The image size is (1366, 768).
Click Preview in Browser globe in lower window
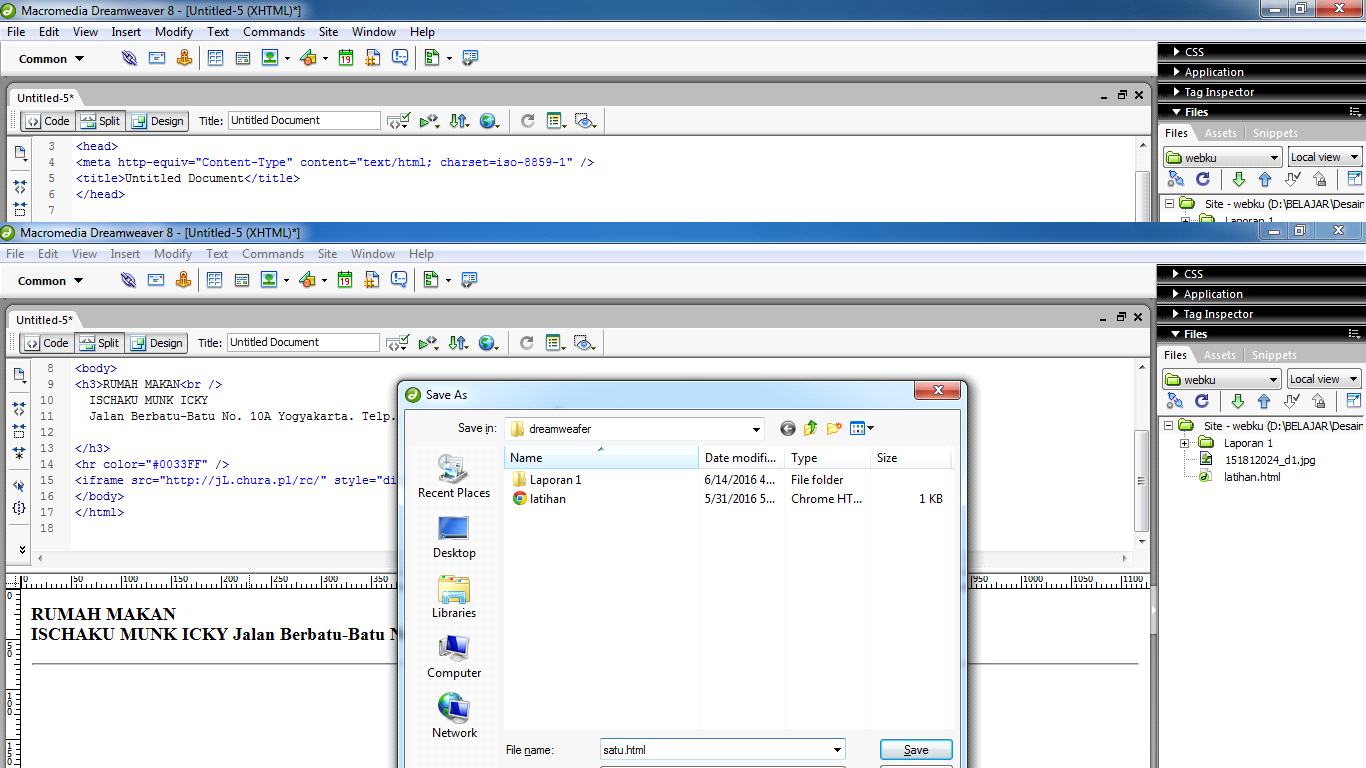coord(488,343)
